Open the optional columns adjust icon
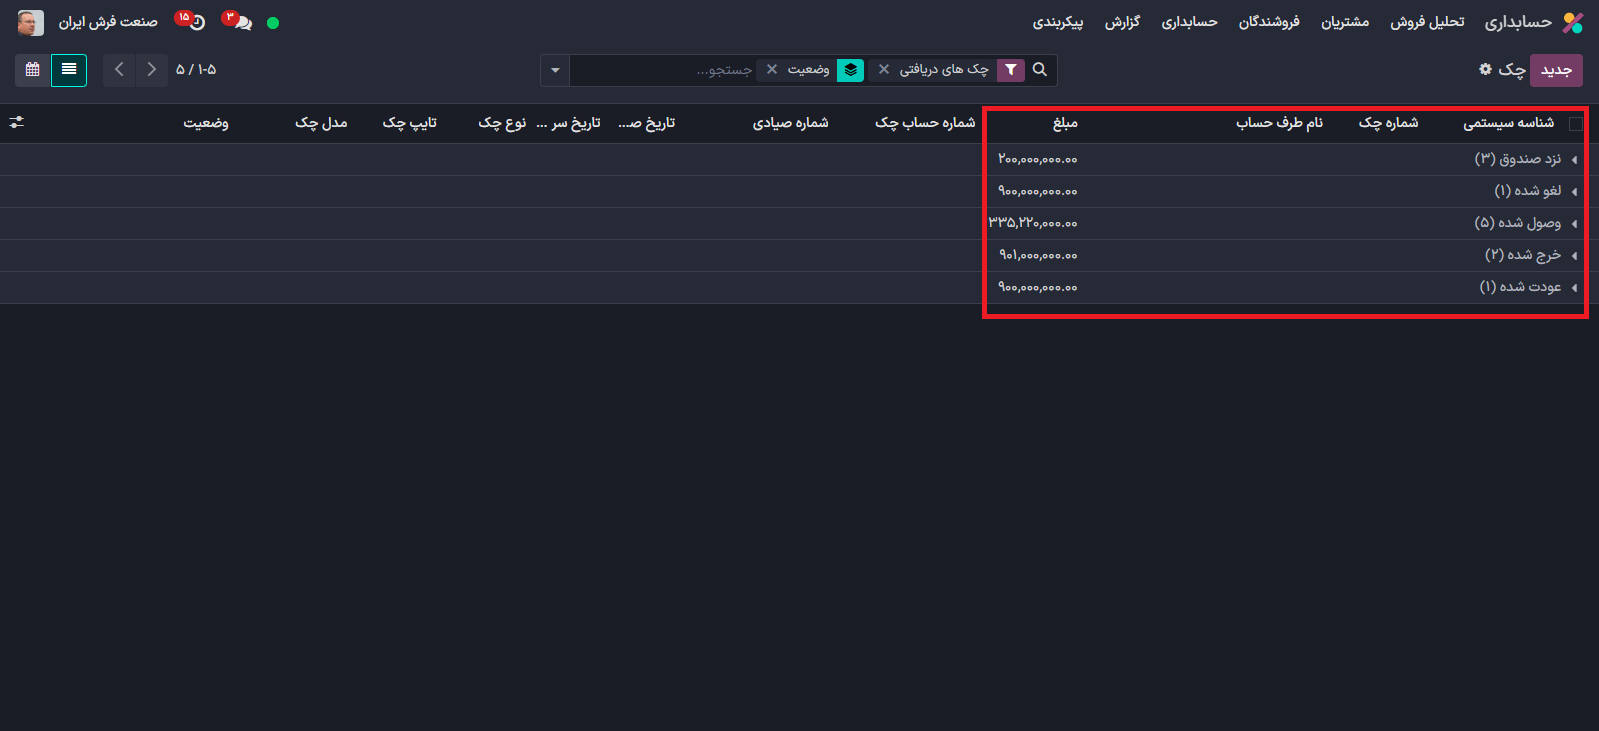The image size is (1599, 731). point(17,122)
